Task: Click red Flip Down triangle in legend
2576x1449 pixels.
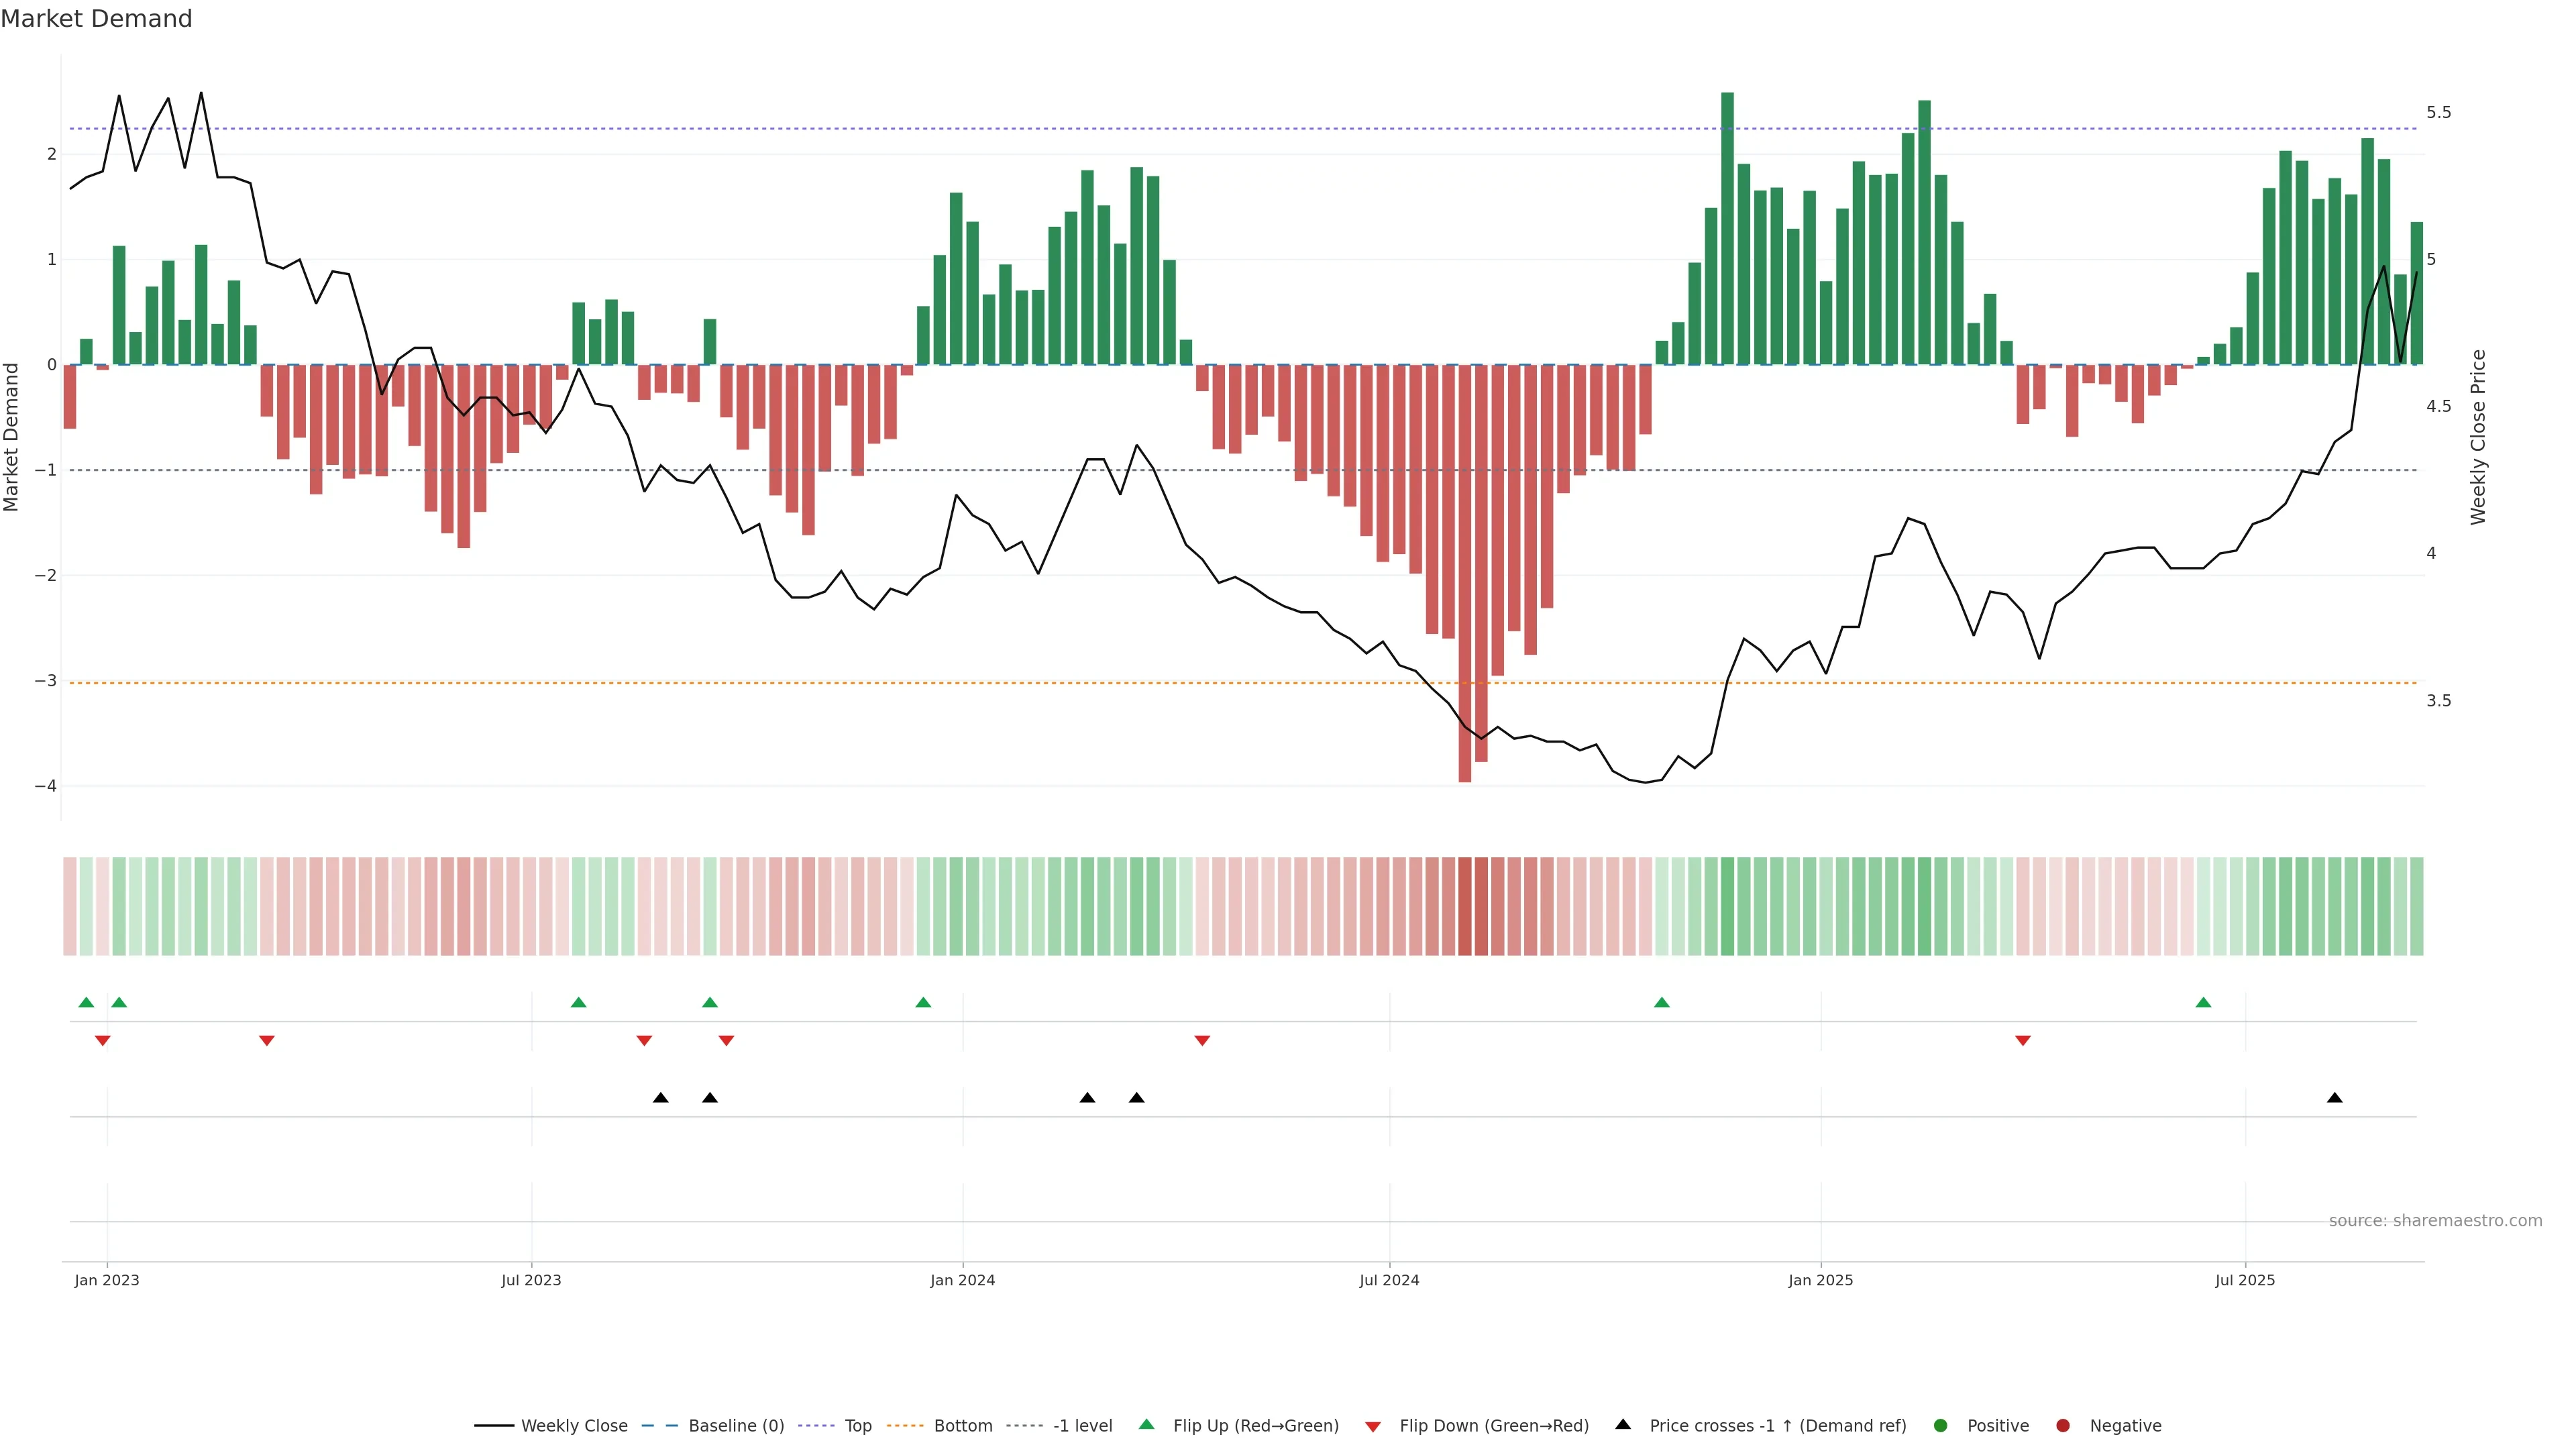Action: (x=1373, y=1426)
